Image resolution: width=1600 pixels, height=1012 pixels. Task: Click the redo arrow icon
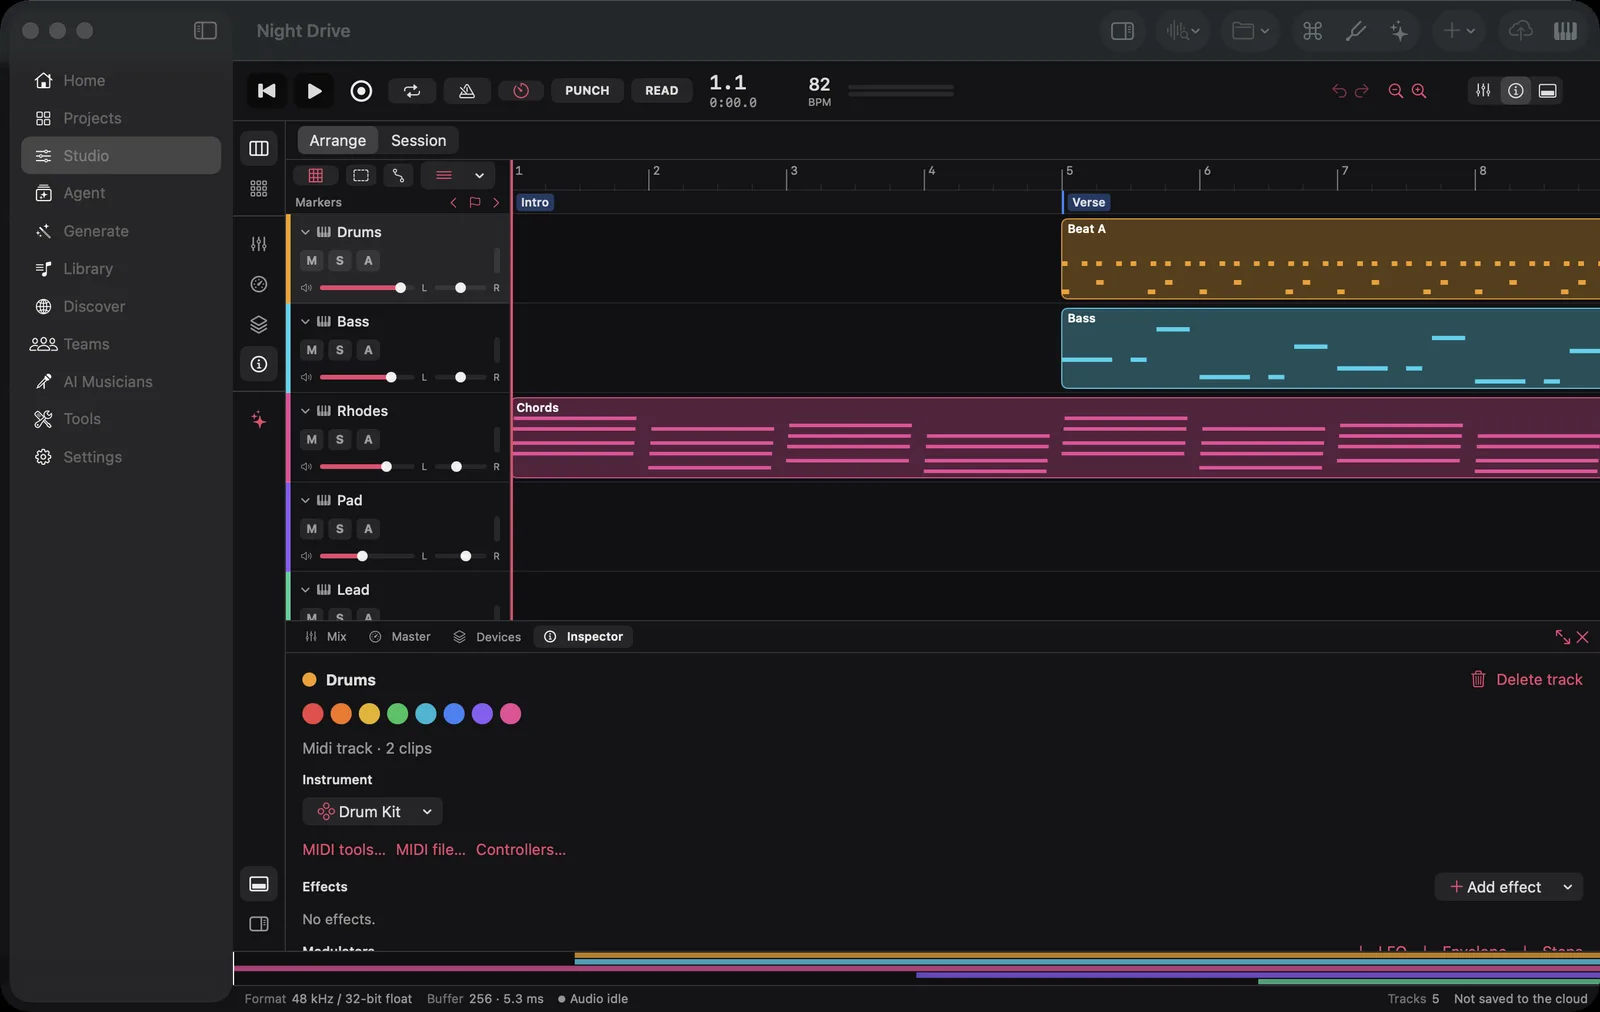point(1361,91)
